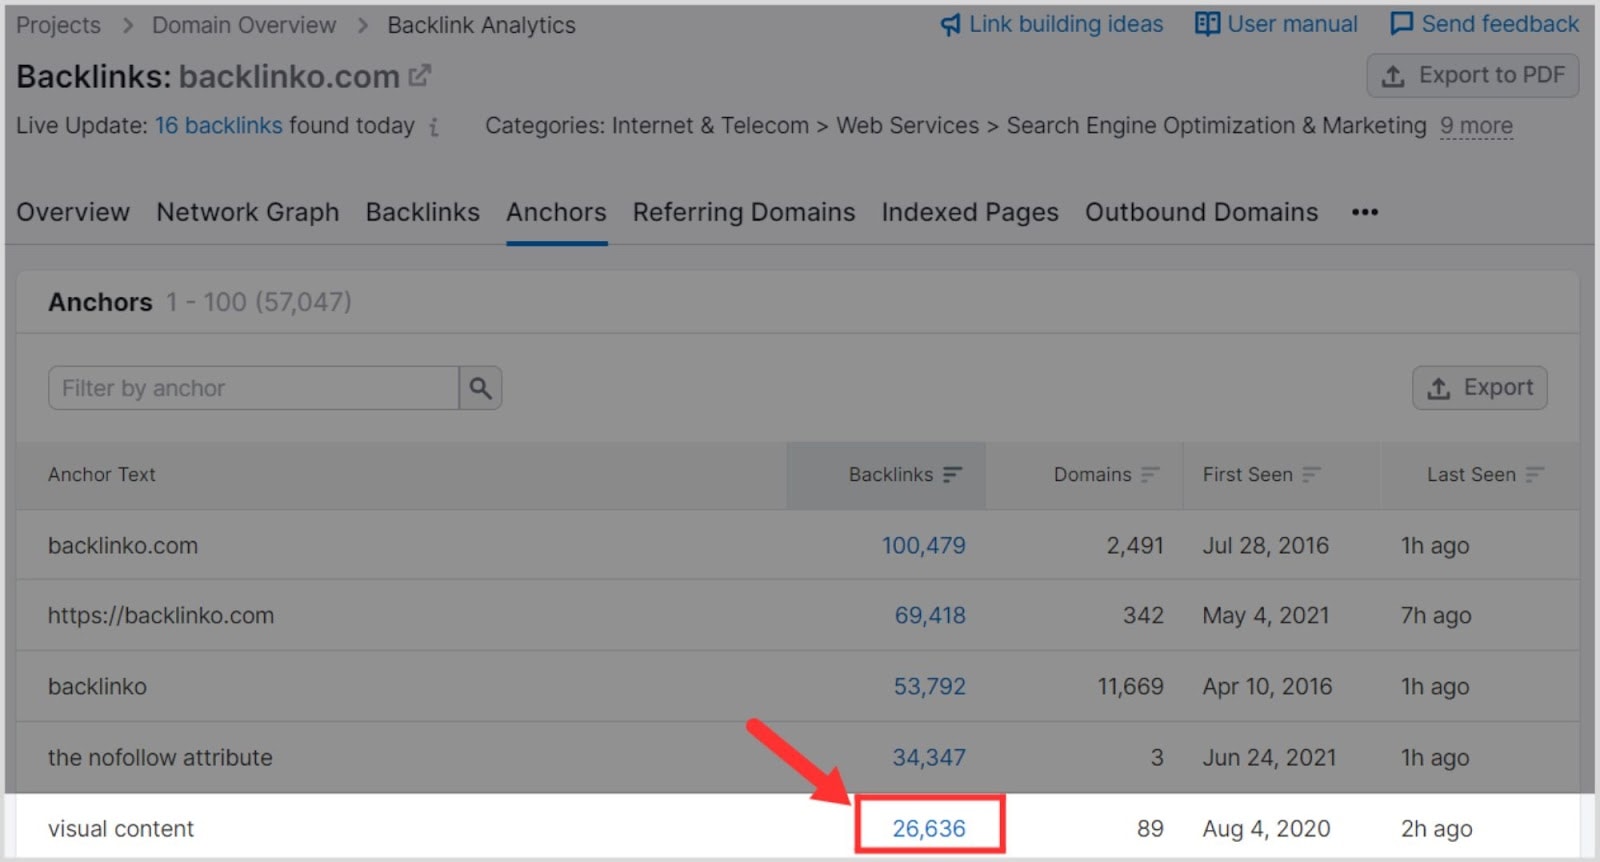Select the Indexed Pages tab
The image size is (1600, 862).
click(x=969, y=212)
